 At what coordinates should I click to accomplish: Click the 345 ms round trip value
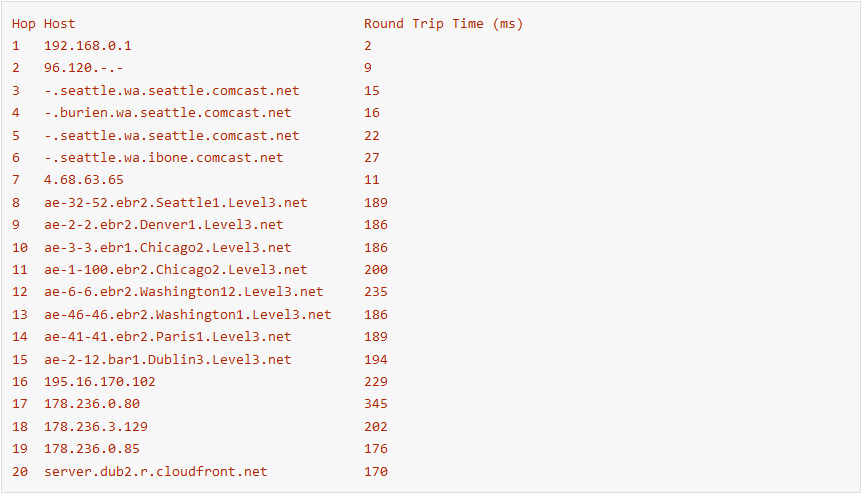click(376, 404)
